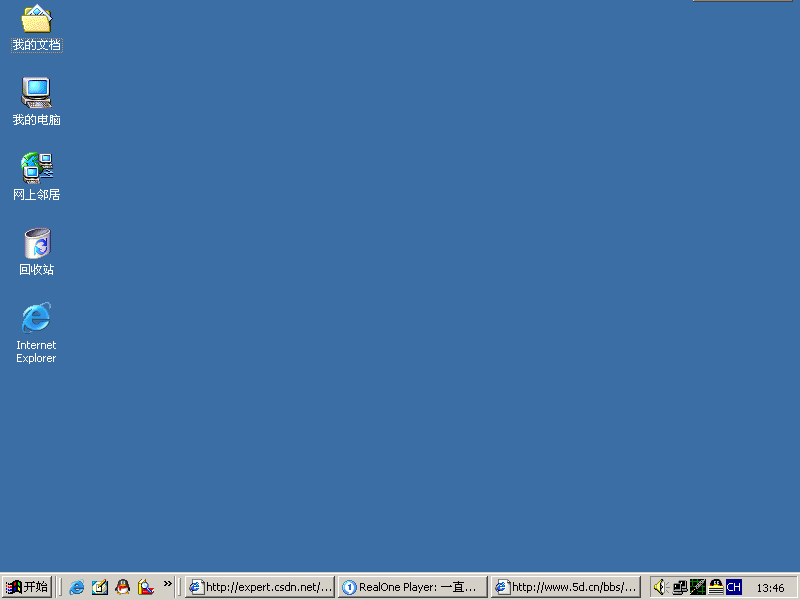Select the 我的电脑 desktop icon
This screenshot has height=600, width=800.
pyautogui.click(x=36, y=101)
